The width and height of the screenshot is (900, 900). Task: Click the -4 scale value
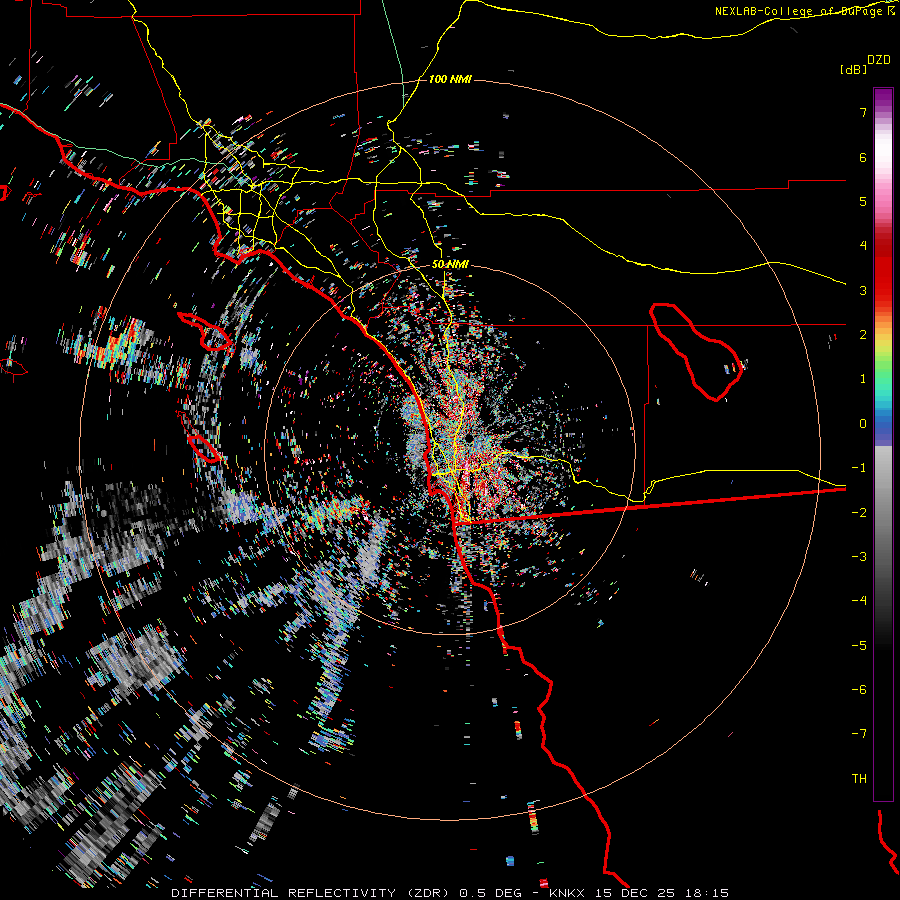point(859,601)
